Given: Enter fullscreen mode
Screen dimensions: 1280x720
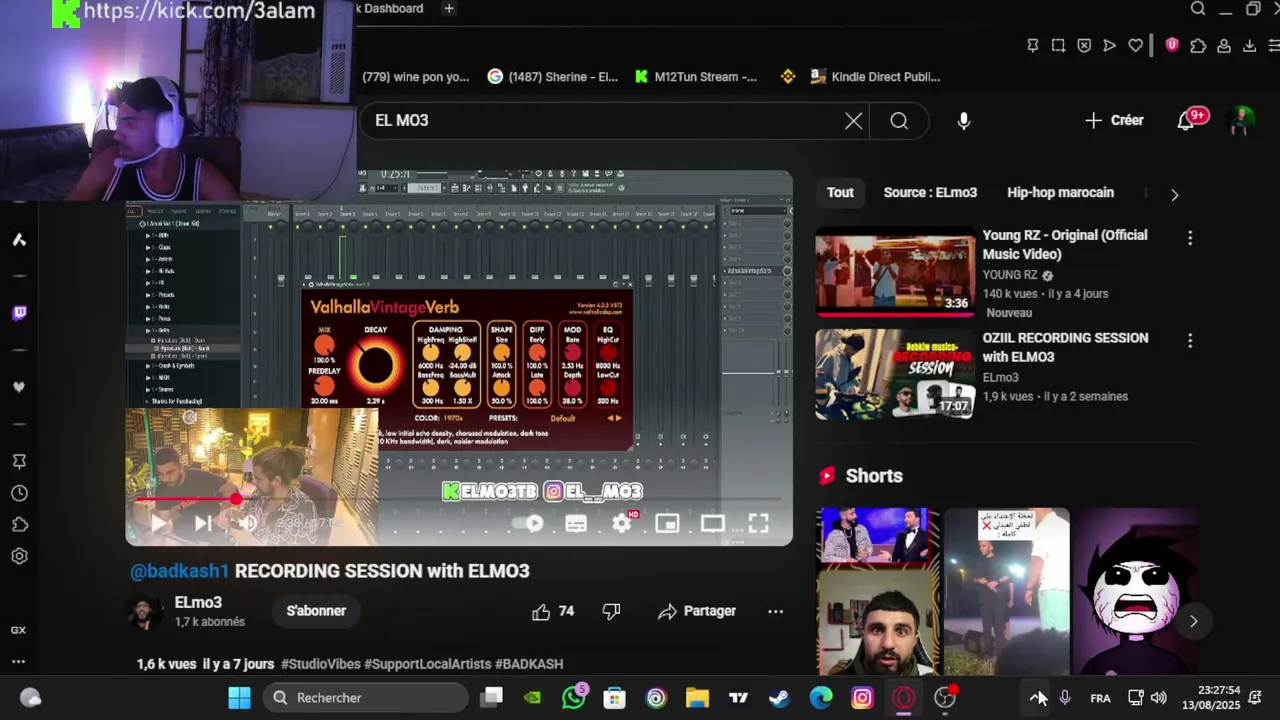Looking at the screenshot, I should (x=759, y=523).
